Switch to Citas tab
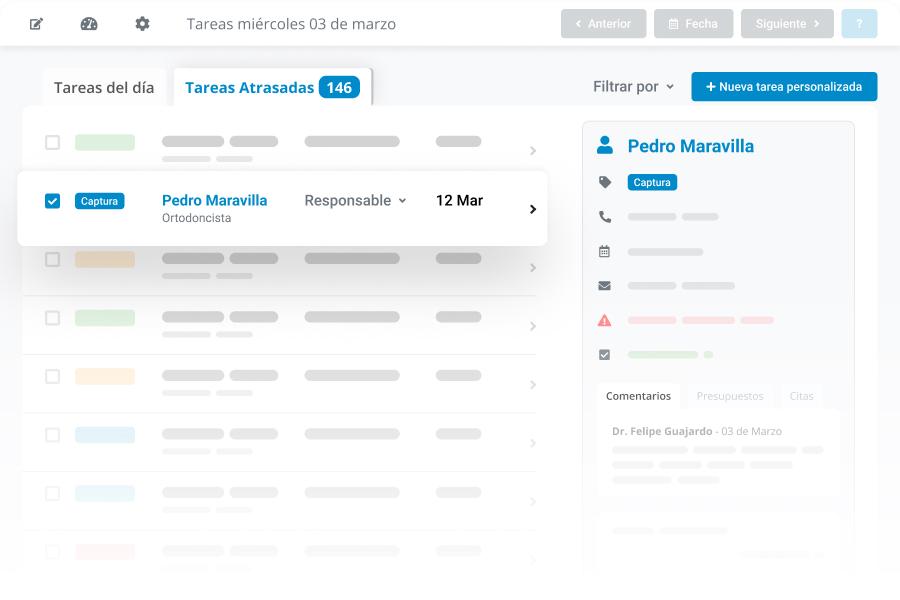900x600 pixels. click(x=801, y=396)
